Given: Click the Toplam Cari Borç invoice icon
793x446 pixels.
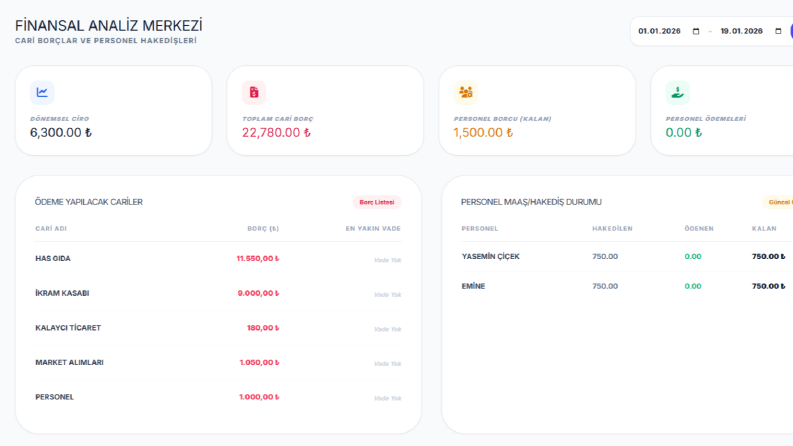Looking at the screenshot, I should tap(254, 93).
